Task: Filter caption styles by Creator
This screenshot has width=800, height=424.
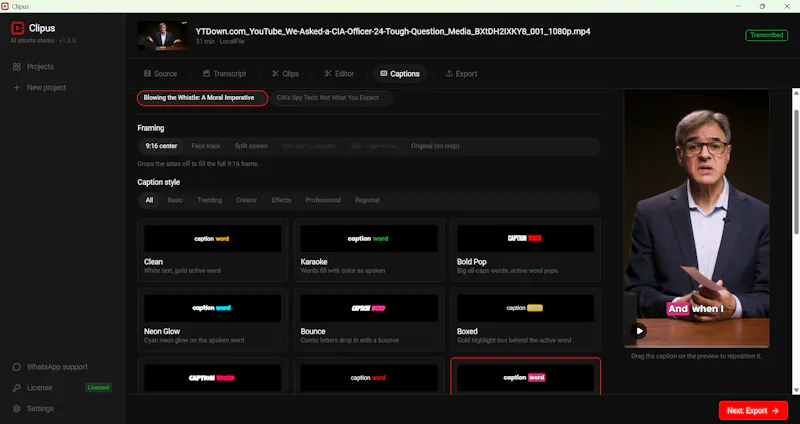Action: [x=246, y=200]
